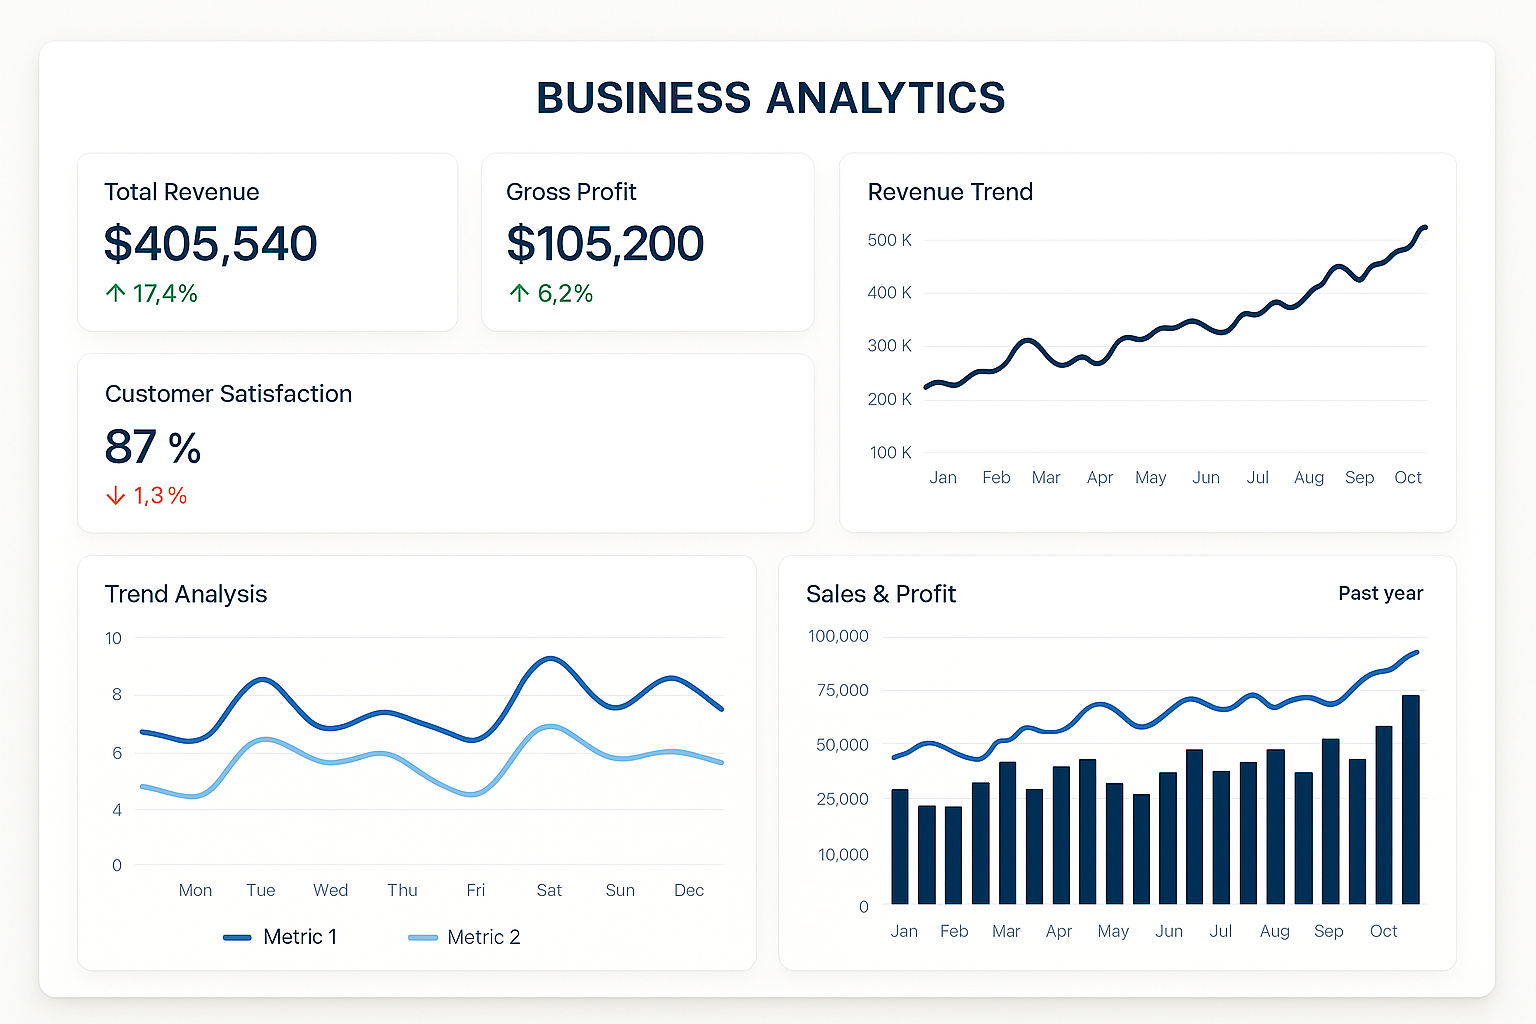Click the red down arrow under Customer Satisfaction
Viewport: 1536px width, 1024px height.
pyautogui.click(x=116, y=496)
